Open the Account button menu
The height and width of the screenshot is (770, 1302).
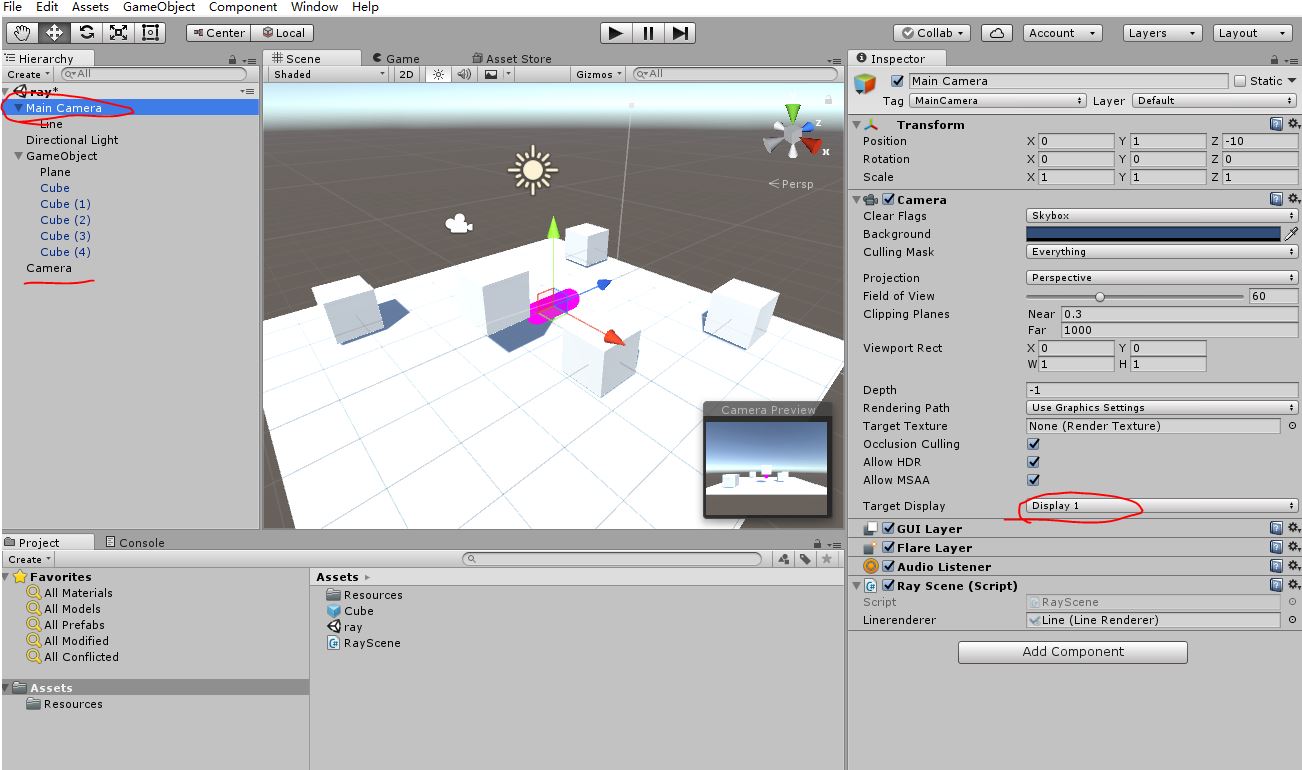click(1062, 33)
